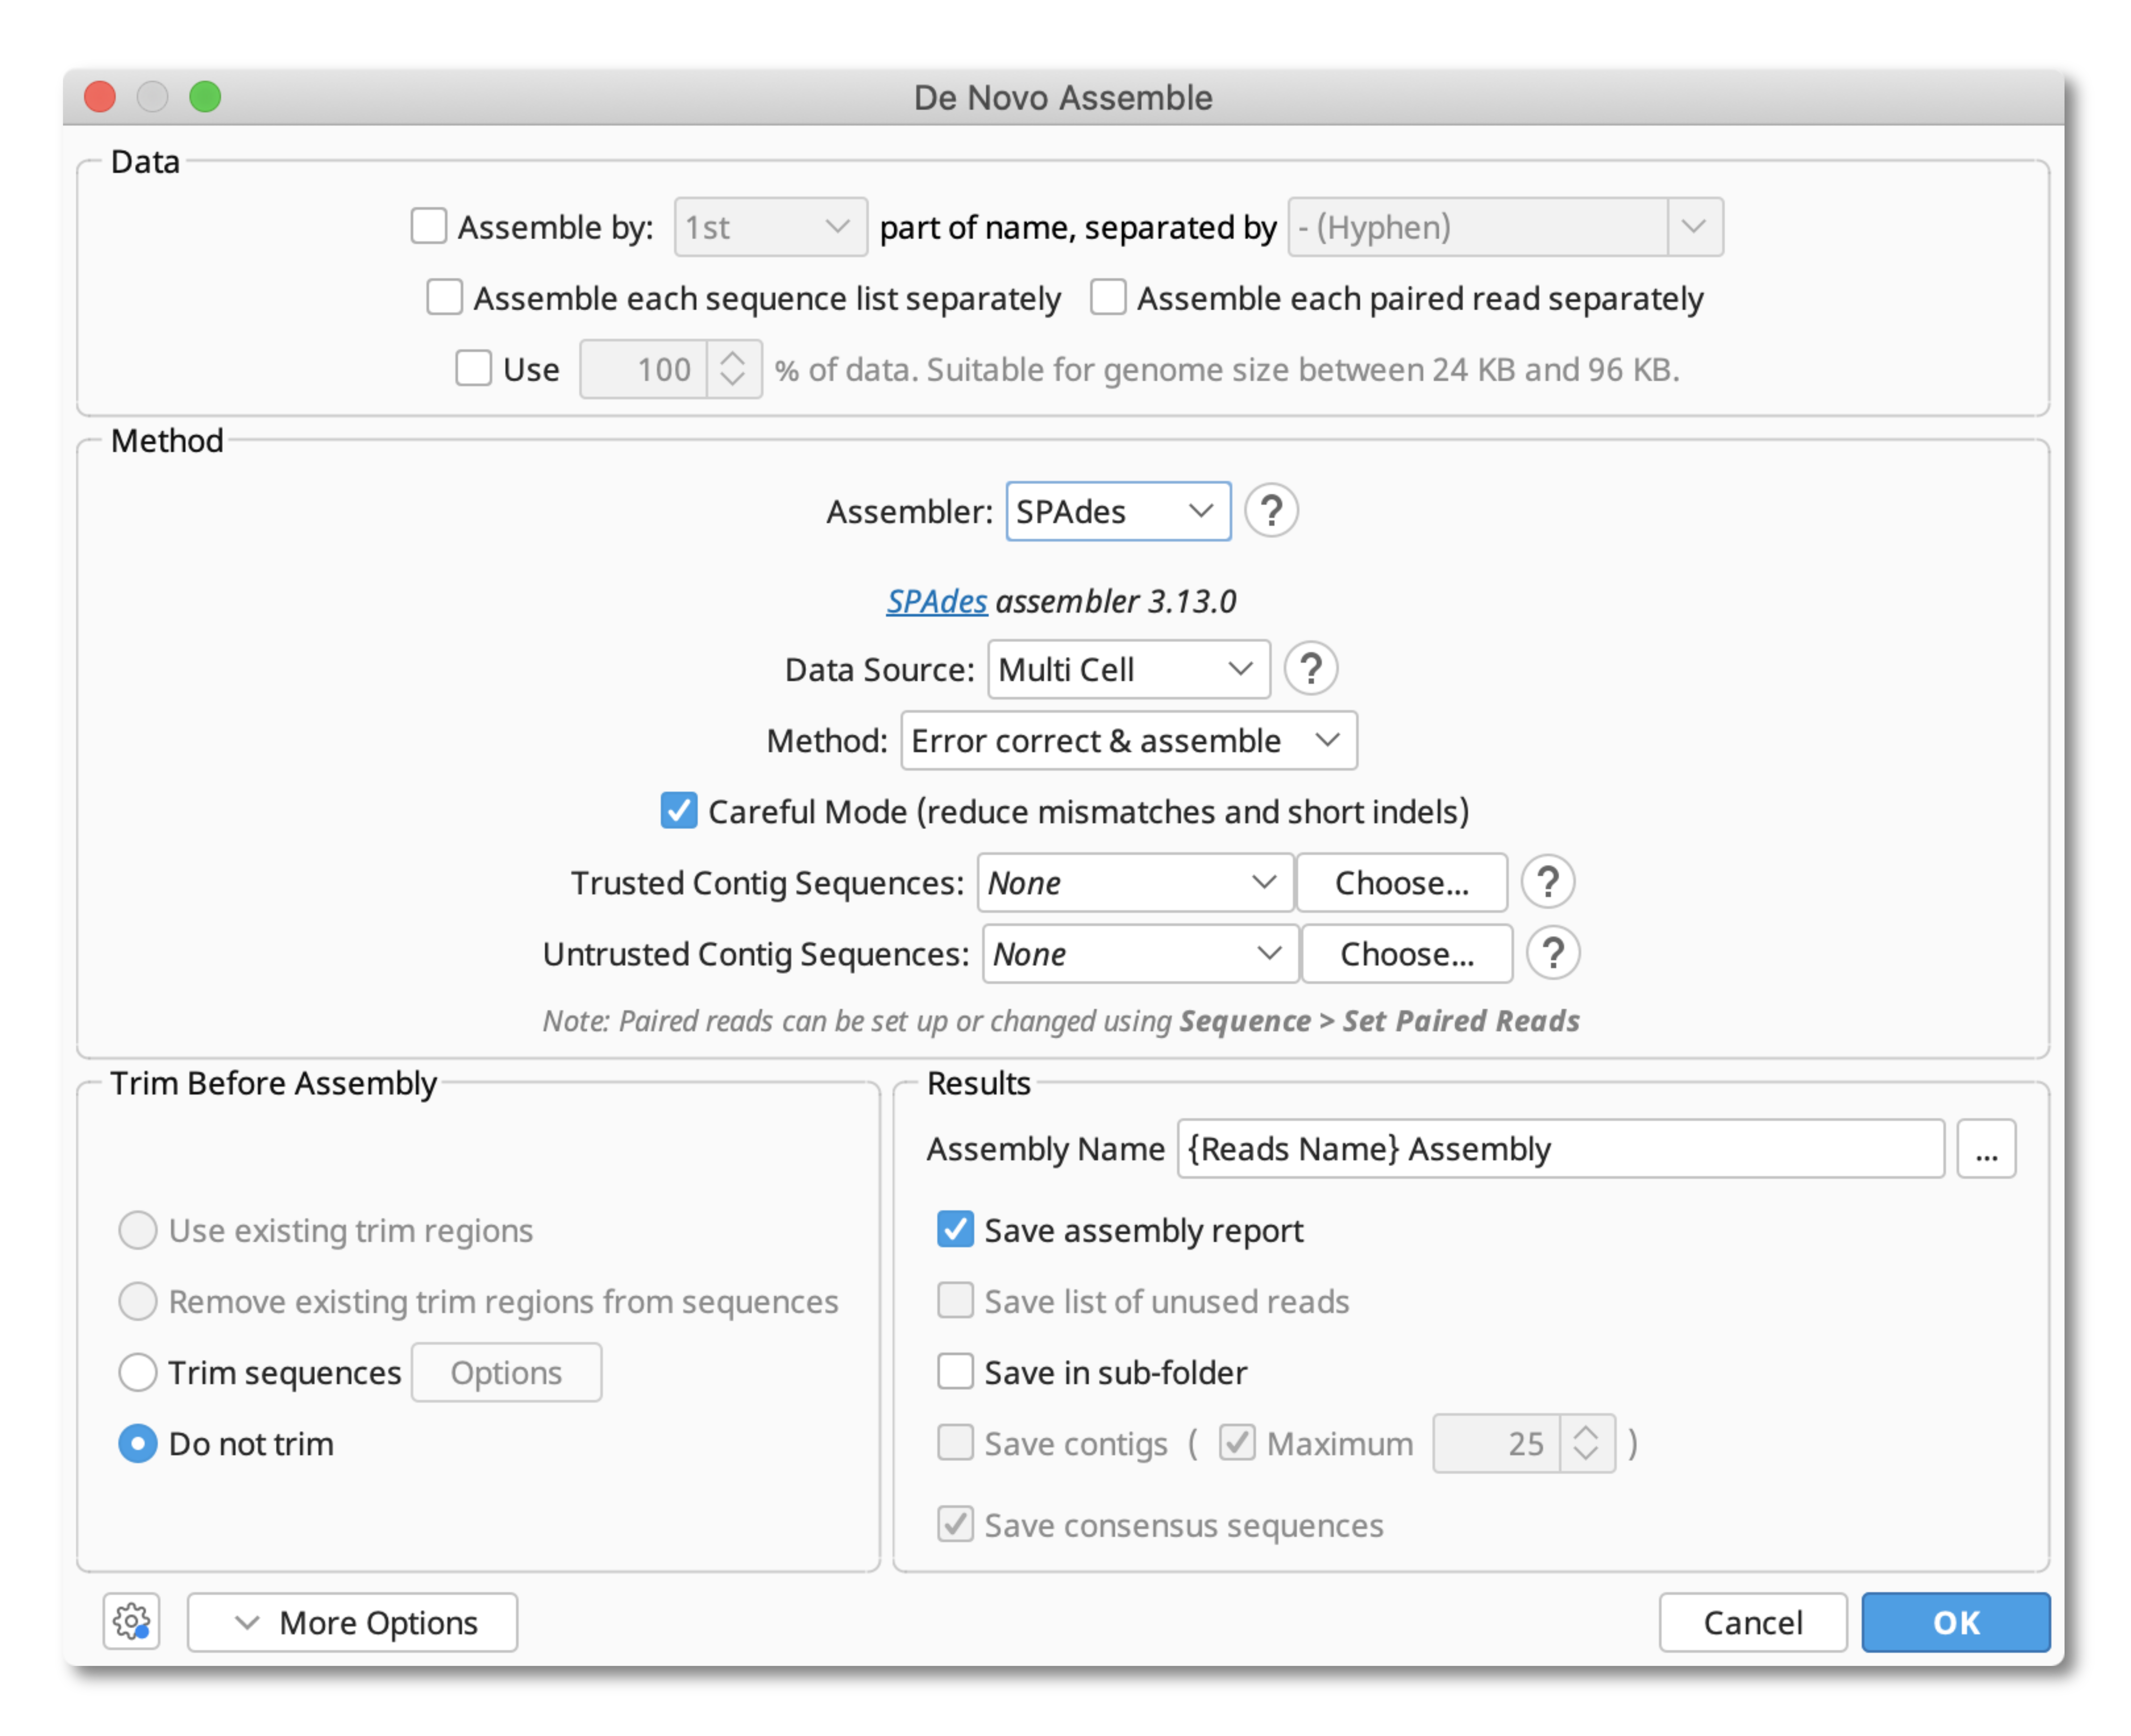Open help for the Assembler selection
Viewport: 2131px width, 1736px height.
[x=1271, y=511]
